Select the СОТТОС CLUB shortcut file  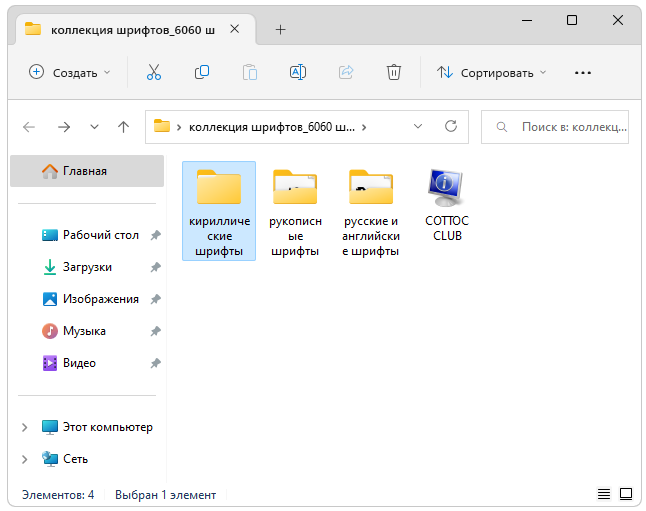coord(447,204)
